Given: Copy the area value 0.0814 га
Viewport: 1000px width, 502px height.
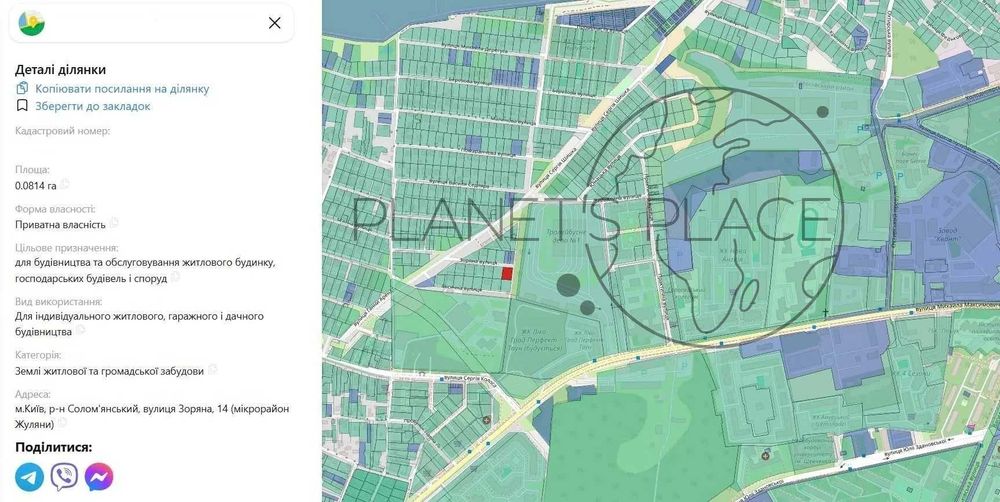Looking at the screenshot, I should [x=64, y=184].
